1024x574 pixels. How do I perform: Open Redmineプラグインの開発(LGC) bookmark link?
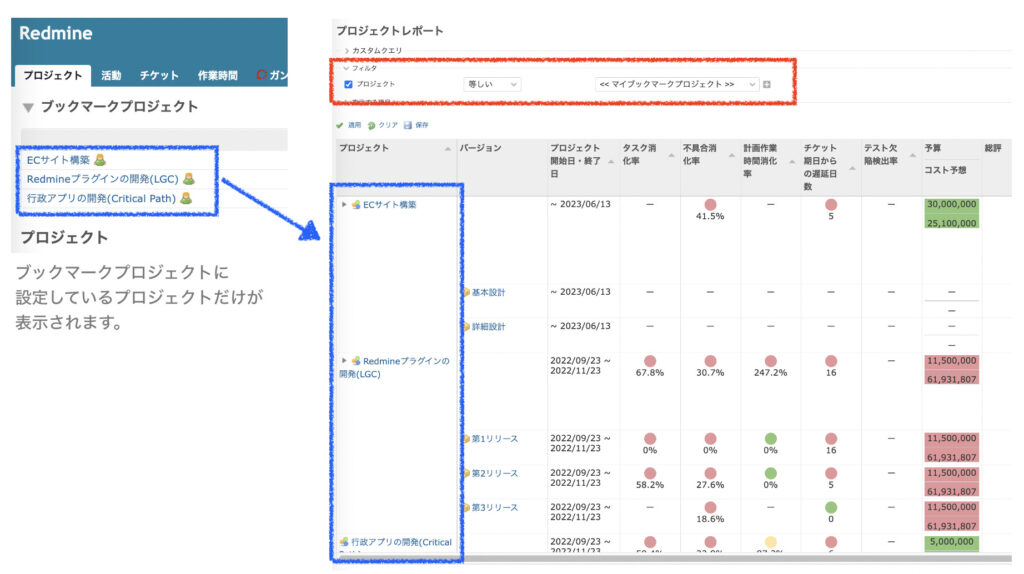103,179
